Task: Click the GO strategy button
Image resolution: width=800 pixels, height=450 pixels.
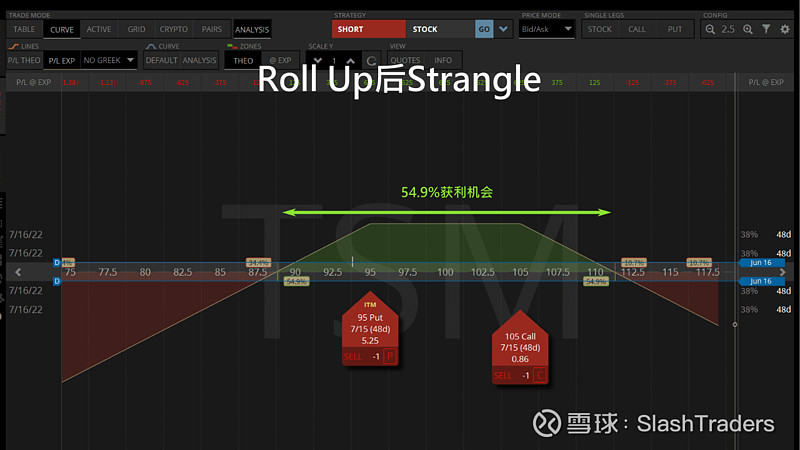Action: point(484,29)
